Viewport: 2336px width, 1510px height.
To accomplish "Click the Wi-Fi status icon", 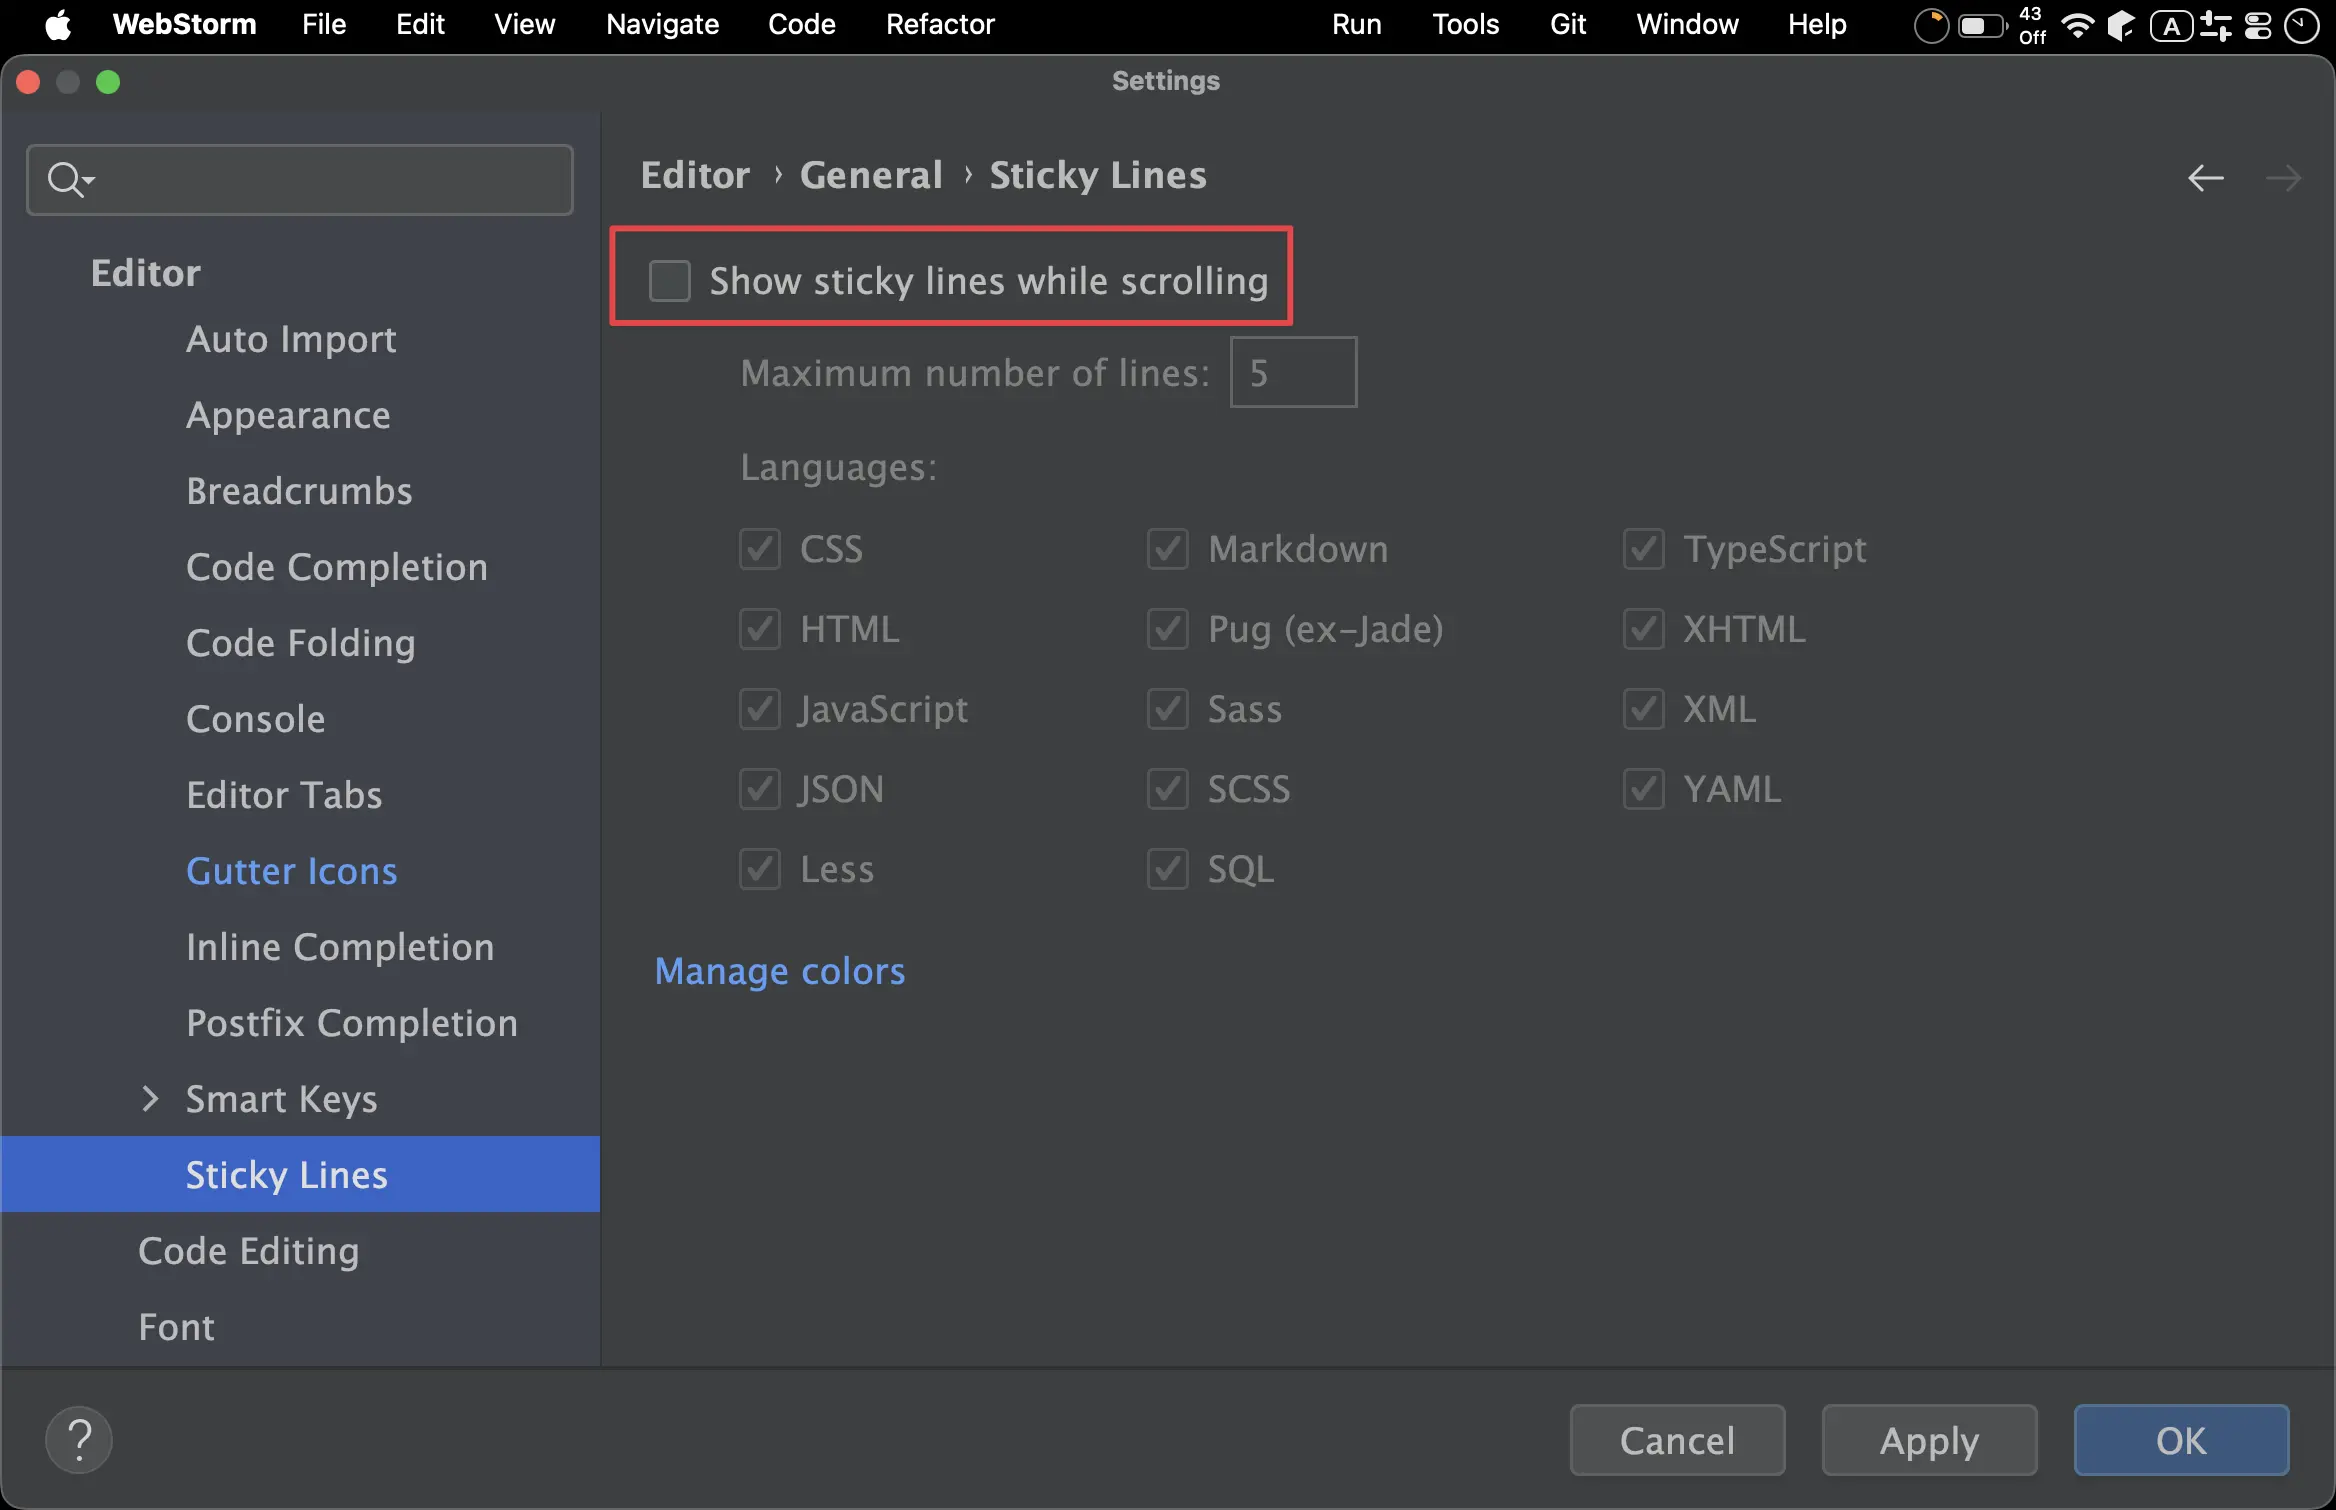I will click(x=2078, y=25).
